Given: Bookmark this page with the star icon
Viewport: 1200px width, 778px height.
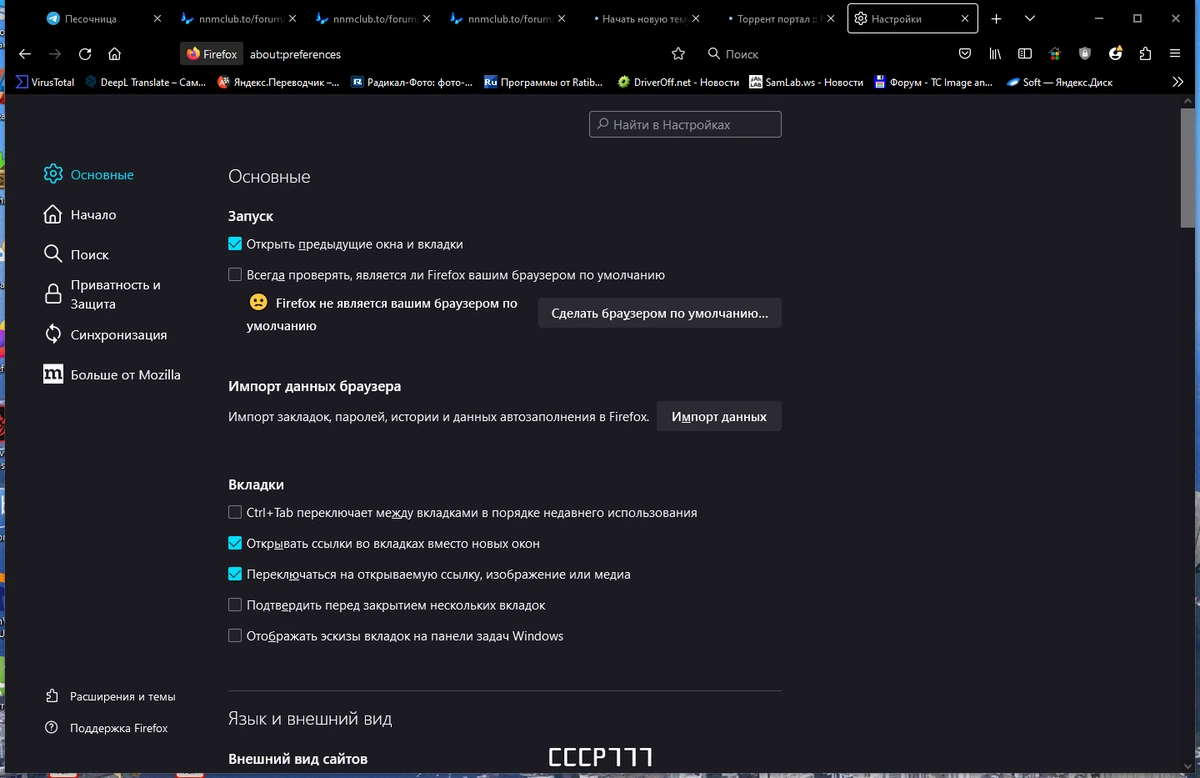Looking at the screenshot, I should tap(678, 54).
